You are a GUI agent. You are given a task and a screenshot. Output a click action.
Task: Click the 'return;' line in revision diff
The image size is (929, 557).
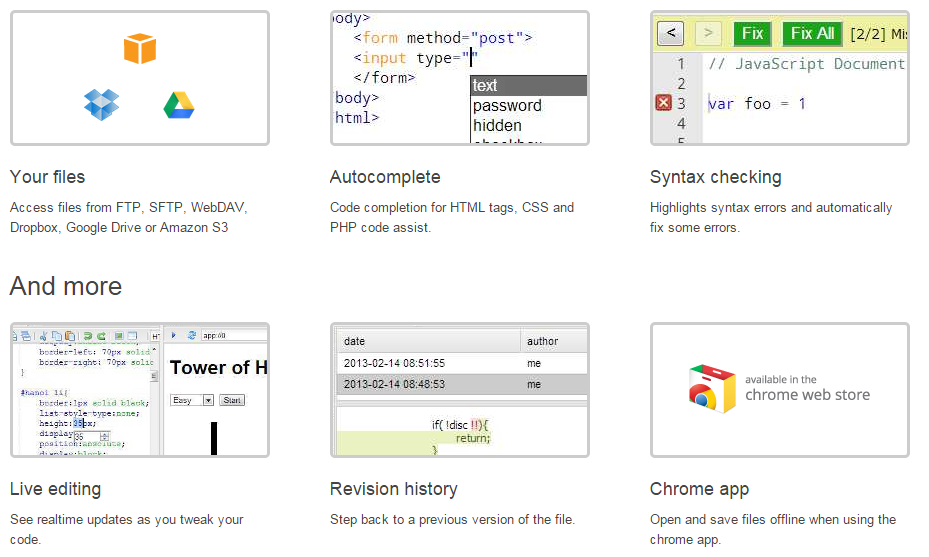coord(473,438)
